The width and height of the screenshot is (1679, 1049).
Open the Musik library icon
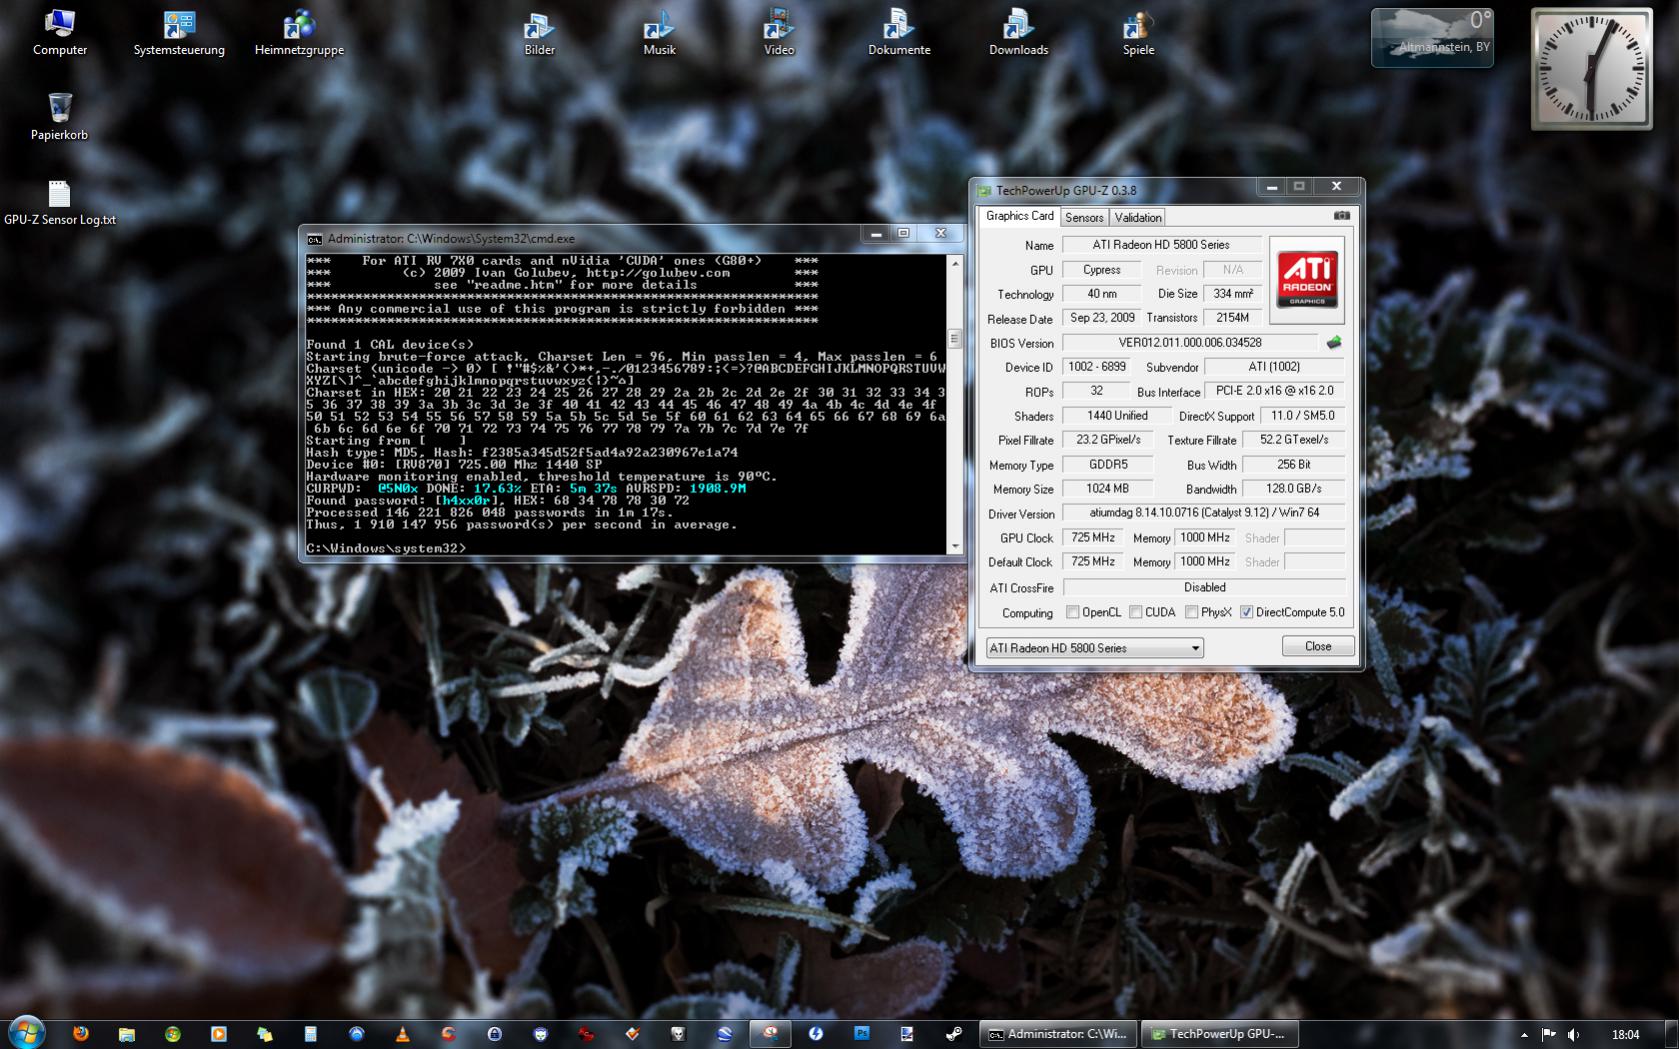pos(659,32)
